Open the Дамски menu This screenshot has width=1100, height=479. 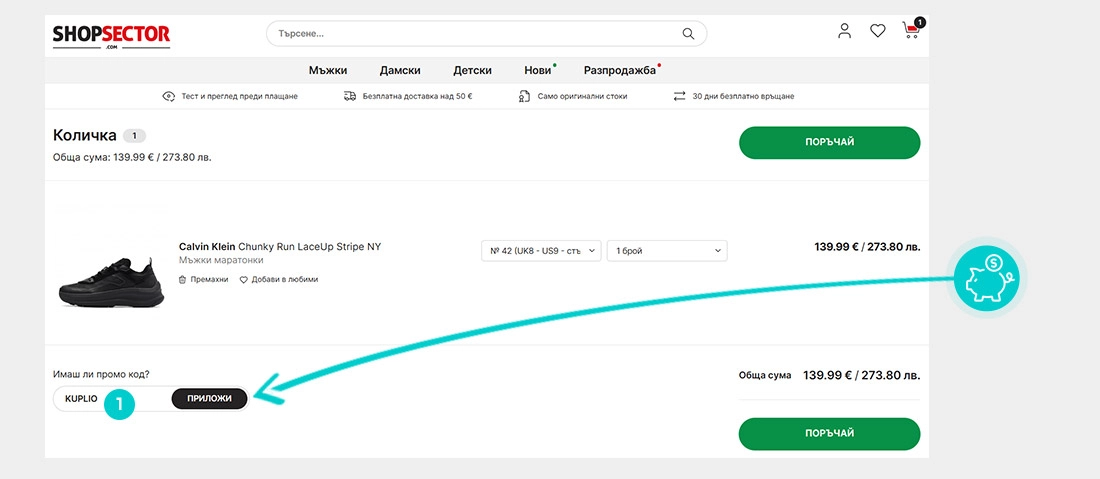pyautogui.click(x=400, y=70)
